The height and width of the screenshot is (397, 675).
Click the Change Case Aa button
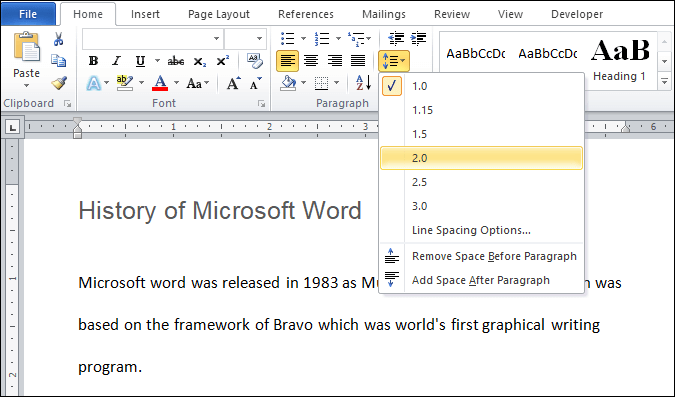(198, 83)
